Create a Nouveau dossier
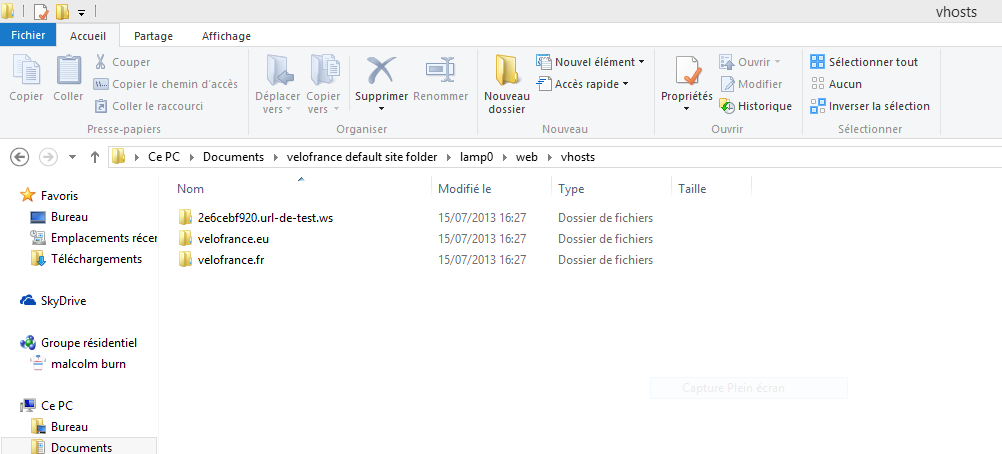 tap(507, 84)
